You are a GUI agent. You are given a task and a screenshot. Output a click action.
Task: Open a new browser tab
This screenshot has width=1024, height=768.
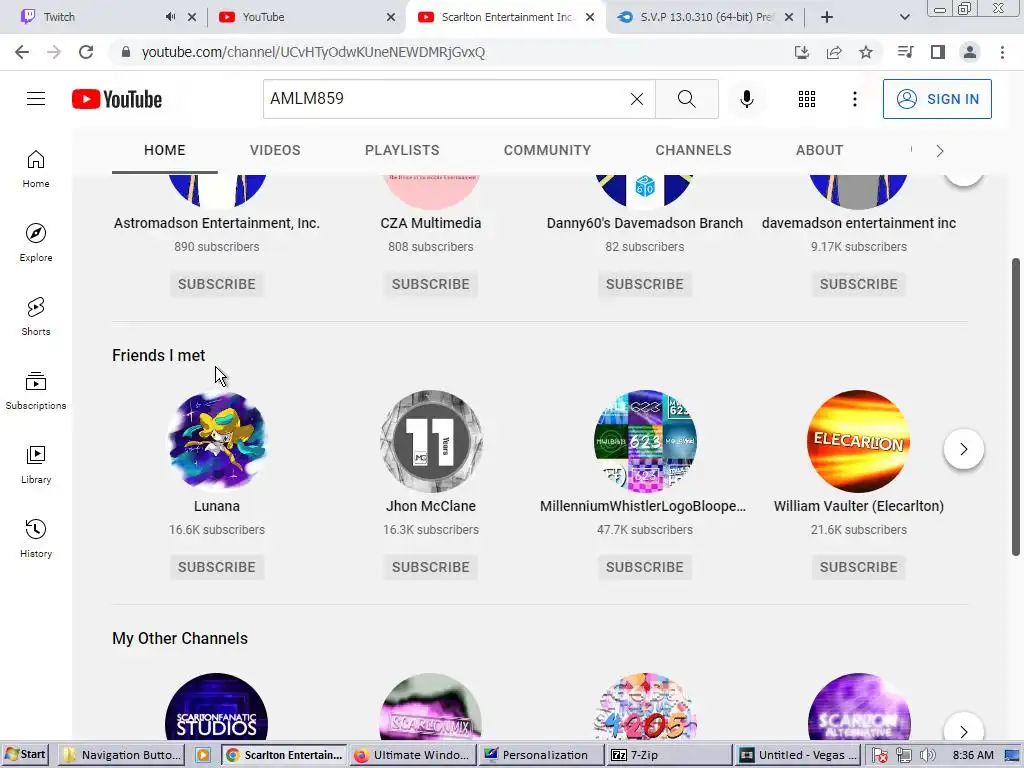point(827,17)
